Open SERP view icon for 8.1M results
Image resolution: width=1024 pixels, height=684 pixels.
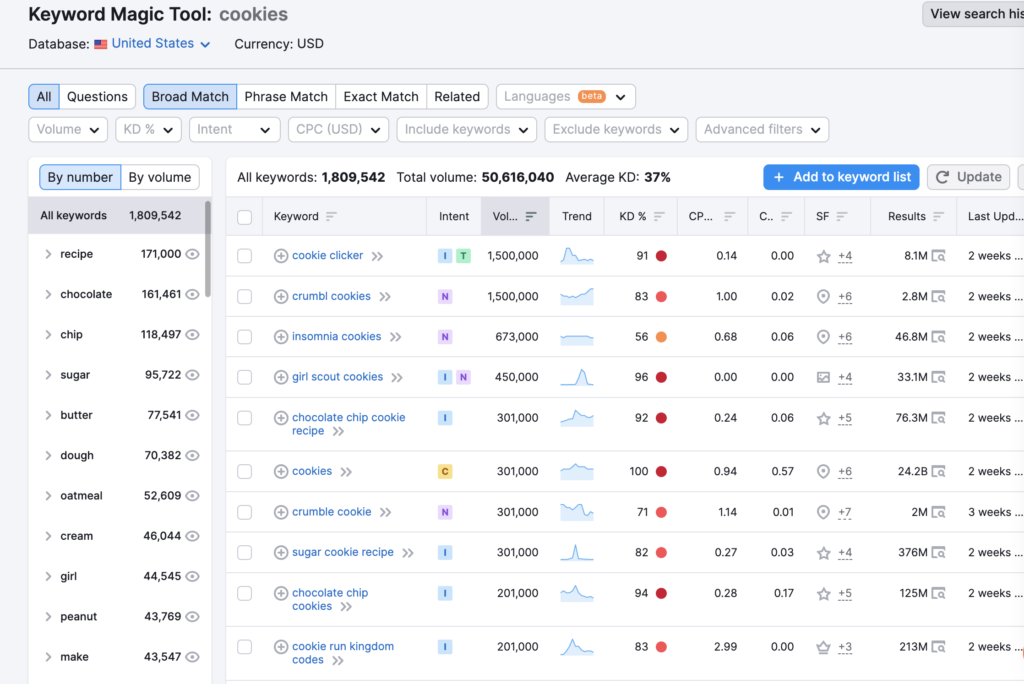point(938,256)
